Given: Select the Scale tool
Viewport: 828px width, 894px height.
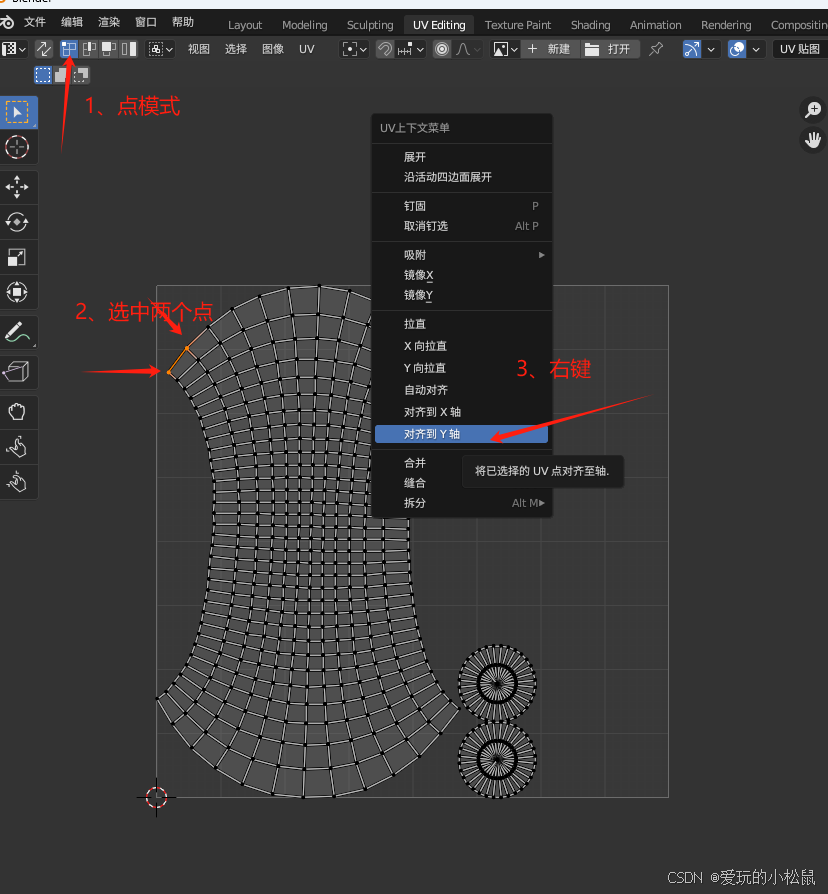Looking at the screenshot, I should coord(18,257).
